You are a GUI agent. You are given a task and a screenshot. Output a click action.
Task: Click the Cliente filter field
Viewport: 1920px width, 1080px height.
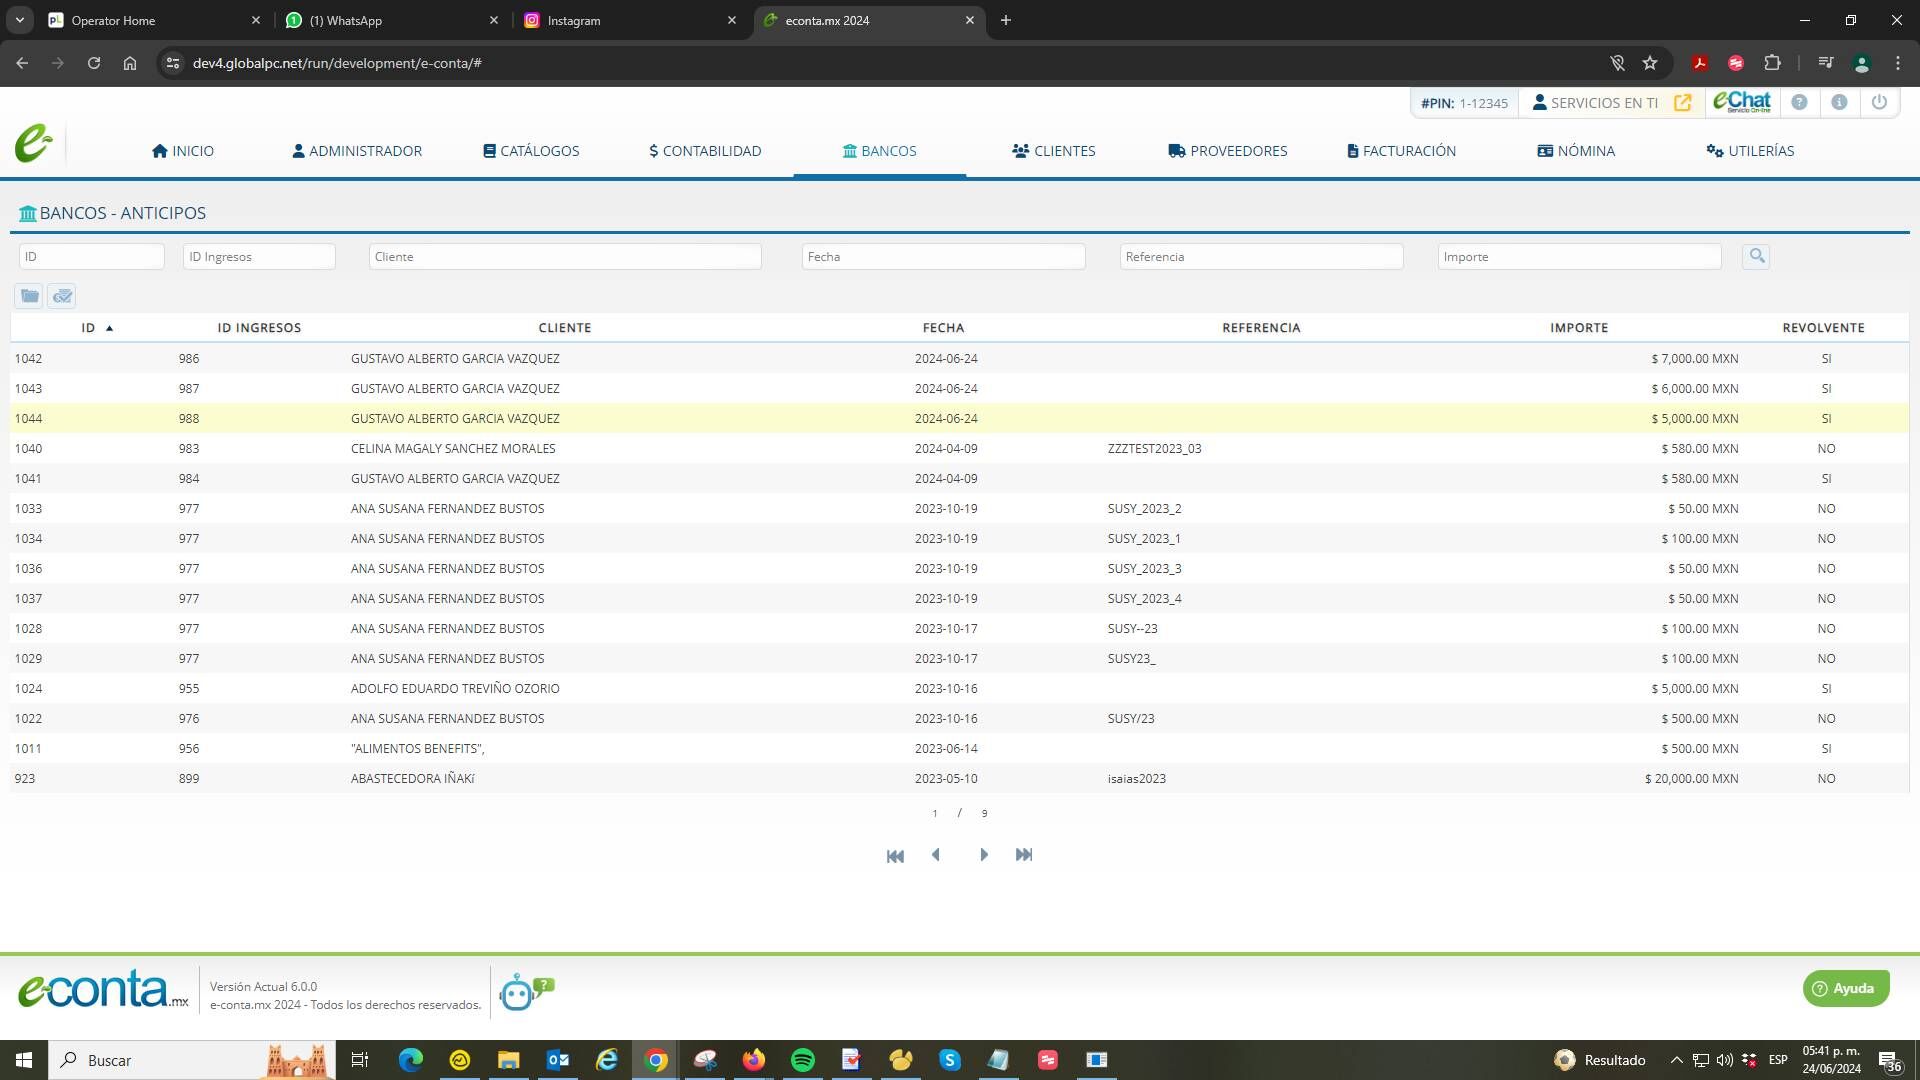[565, 257]
